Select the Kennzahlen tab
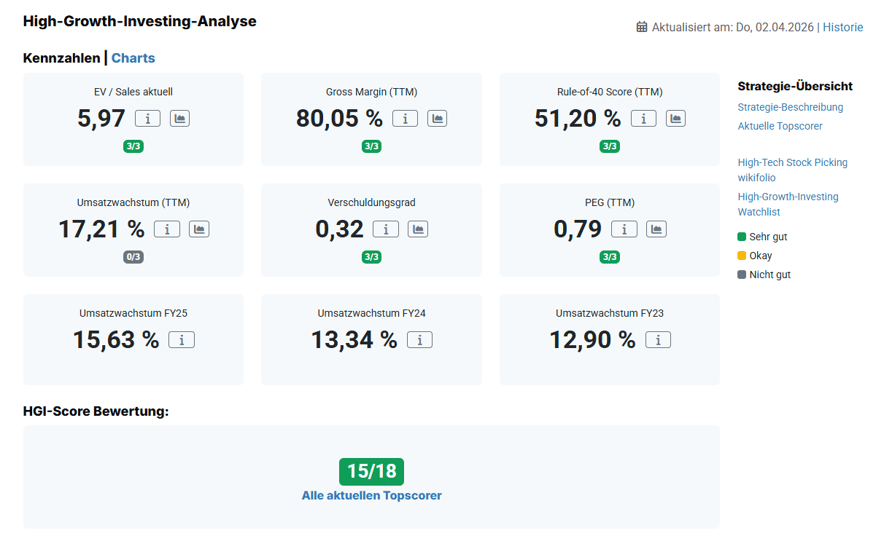The height and width of the screenshot is (533, 884). coord(61,58)
